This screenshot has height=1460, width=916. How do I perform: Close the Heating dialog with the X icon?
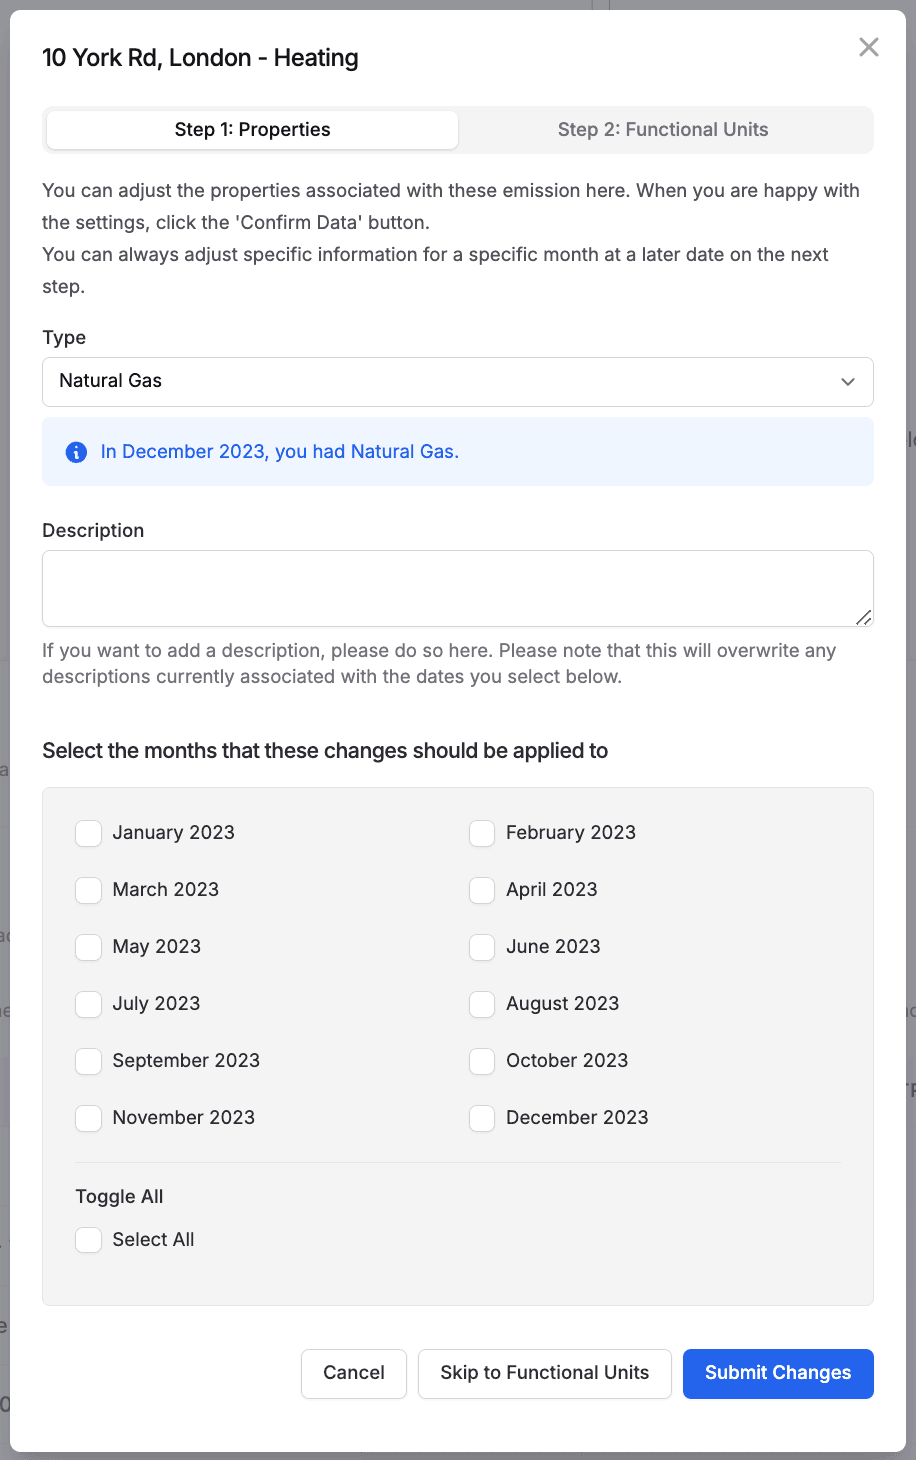(869, 47)
